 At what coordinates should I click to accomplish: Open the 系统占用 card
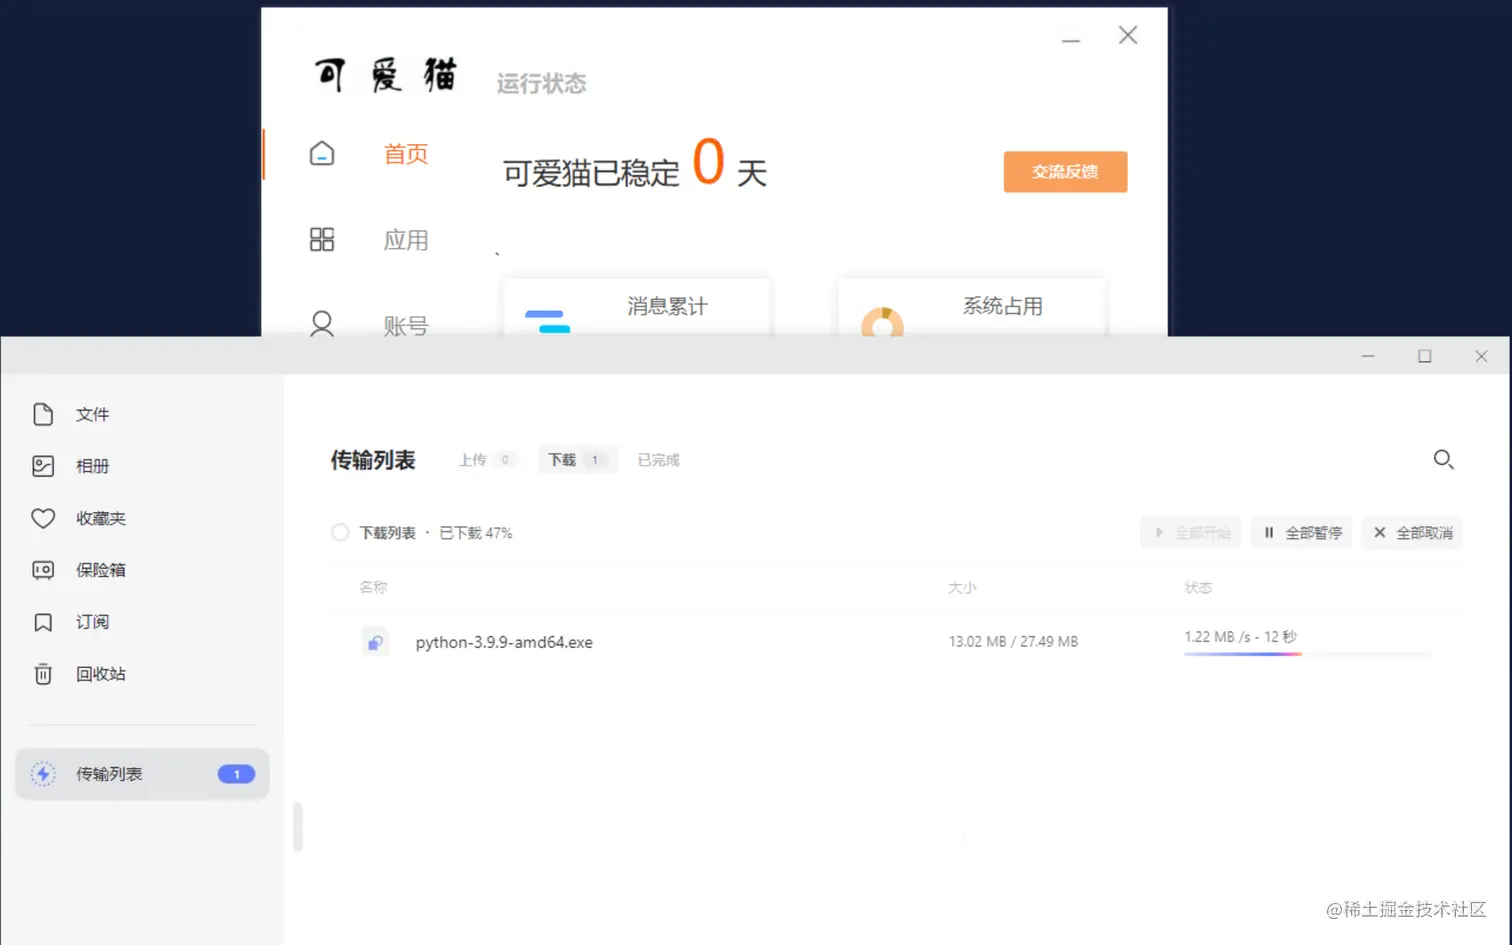972,308
